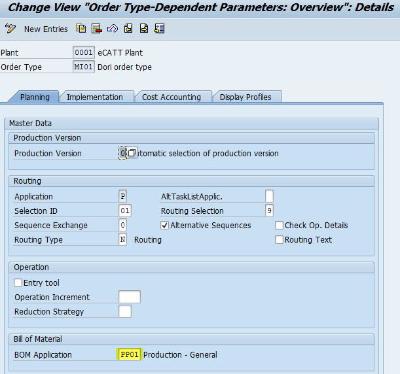Image resolution: width=400 pixels, height=374 pixels.
Task: Click the Plant field 0001
Action: tap(84, 52)
